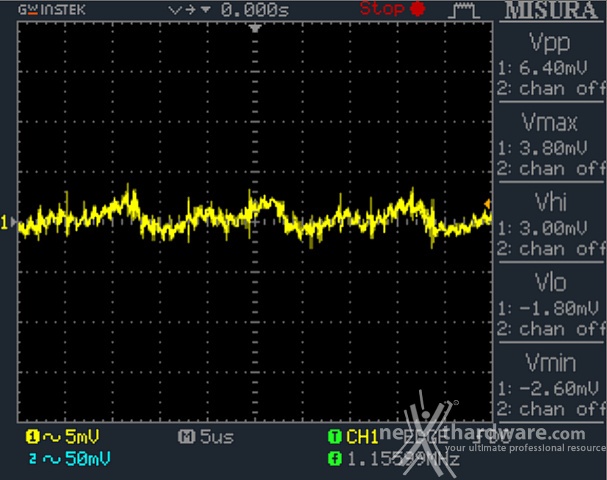Click the Vmax value 3.80mV

[553, 148]
